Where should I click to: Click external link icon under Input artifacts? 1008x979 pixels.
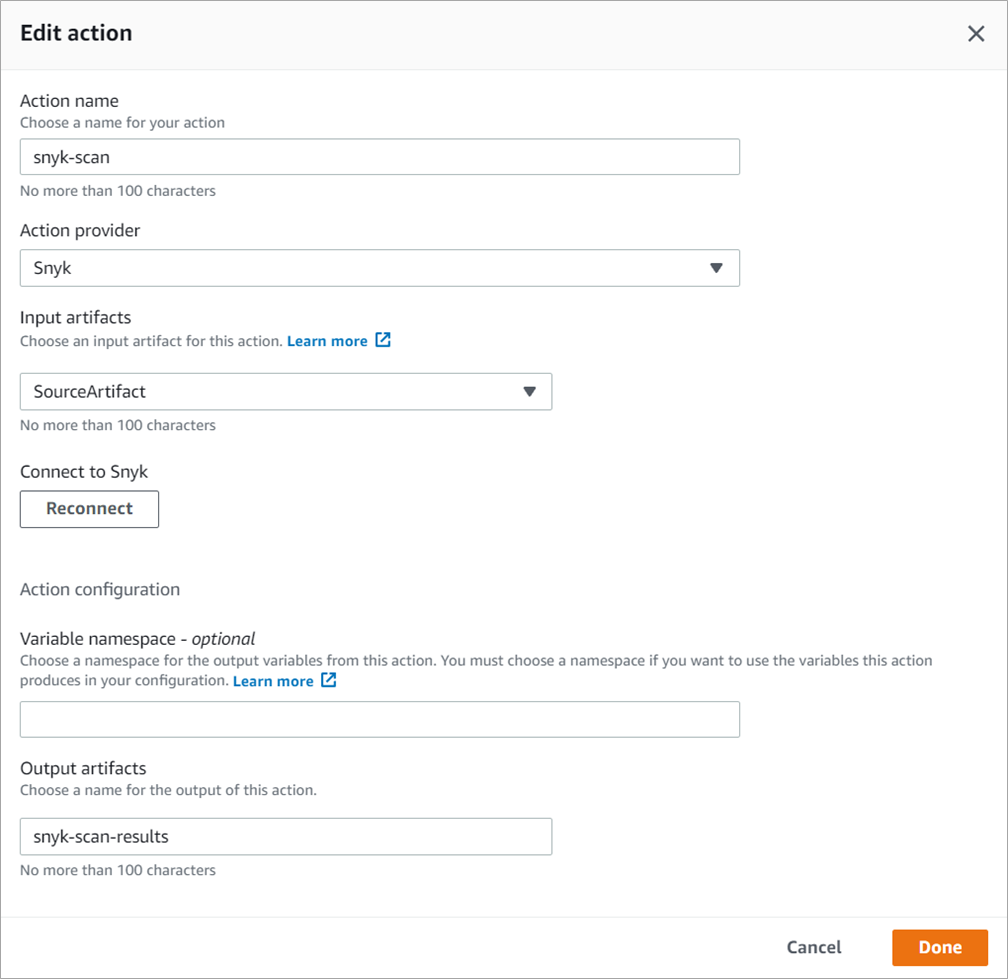point(383,340)
